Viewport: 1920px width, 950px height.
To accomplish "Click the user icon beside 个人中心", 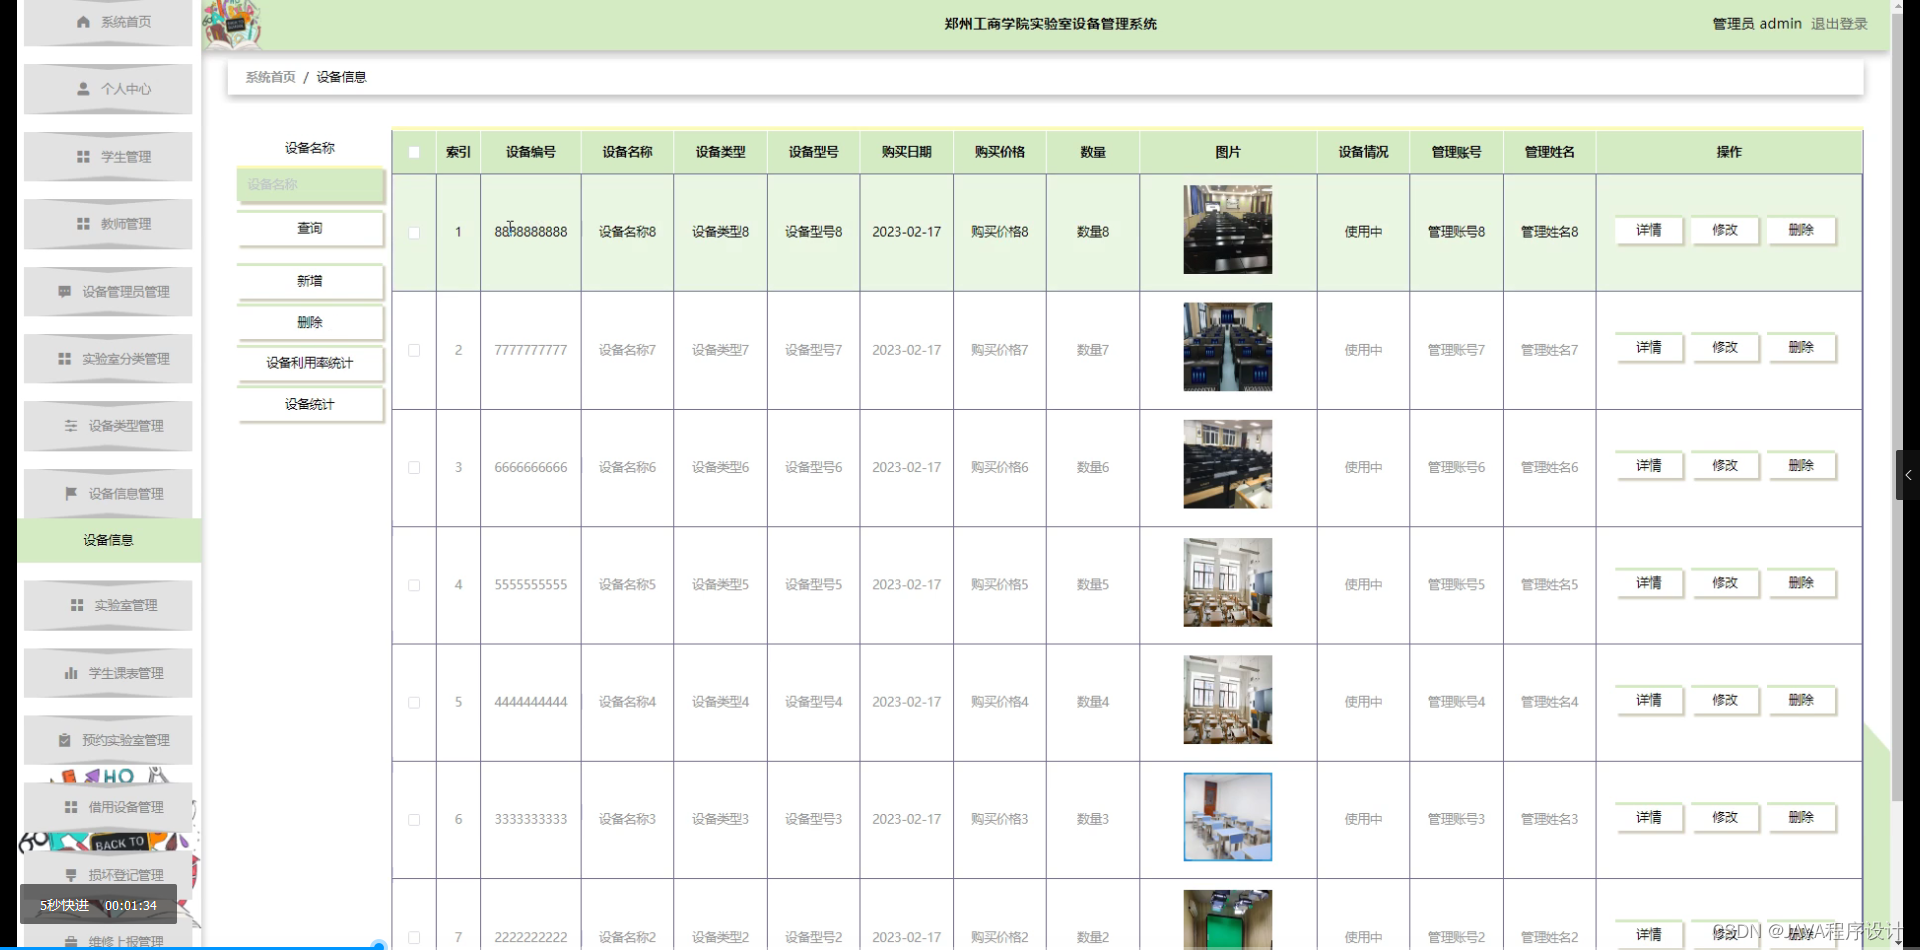I will [83, 89].
